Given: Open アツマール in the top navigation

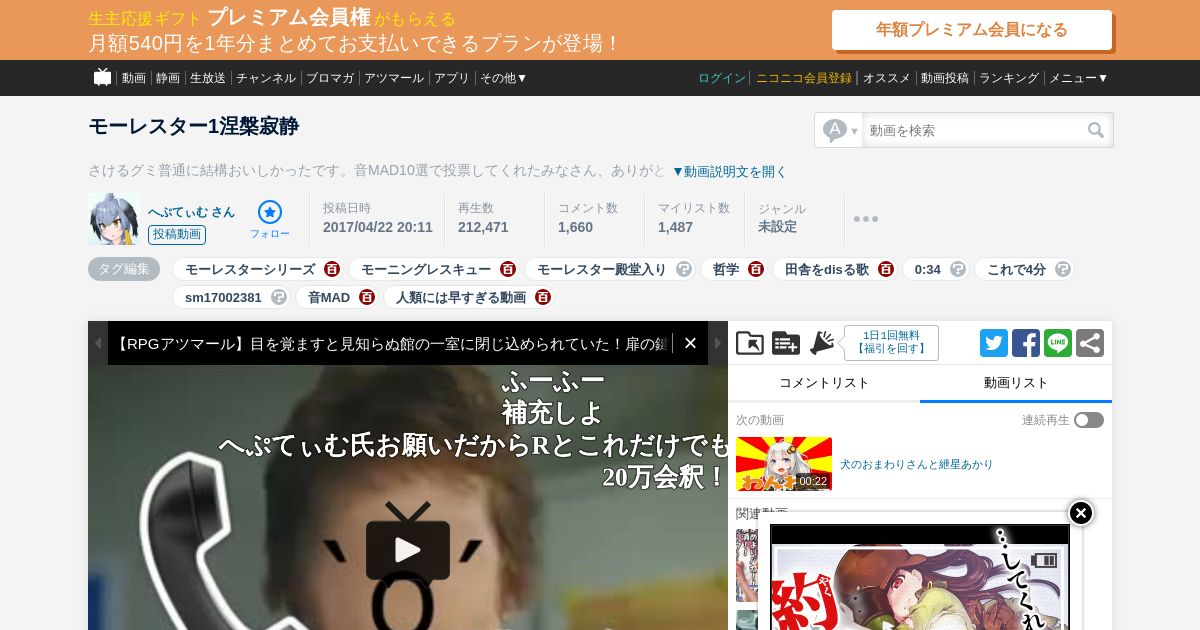Looking at the screenshot, I should click(394, 78).
